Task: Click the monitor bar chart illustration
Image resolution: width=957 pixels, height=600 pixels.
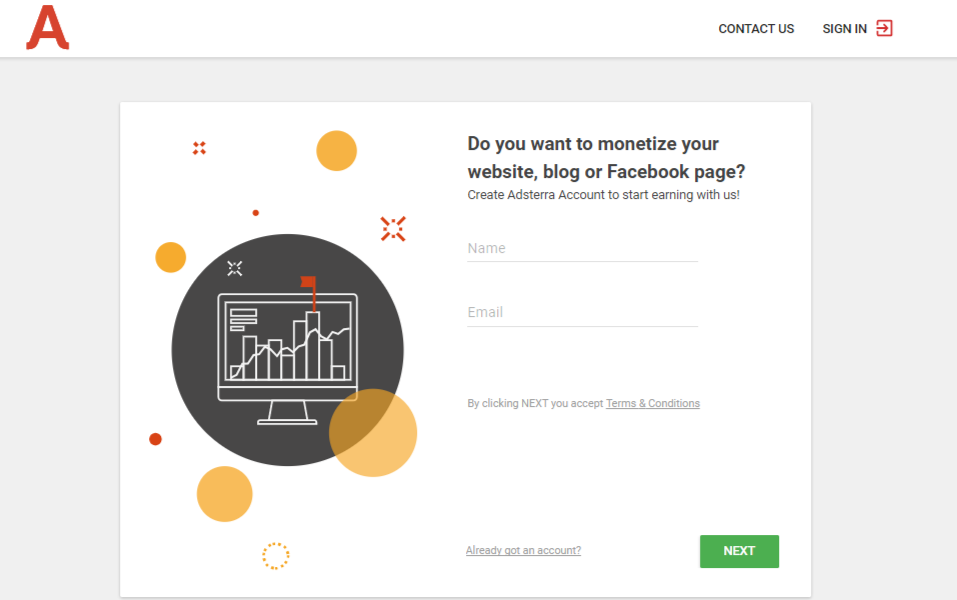Action: (287, 347)
